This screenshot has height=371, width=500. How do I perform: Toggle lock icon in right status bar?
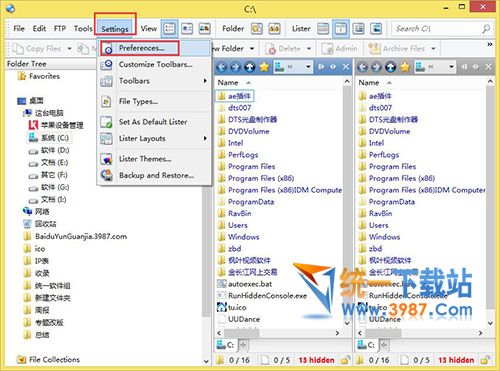tap(485, 360)
